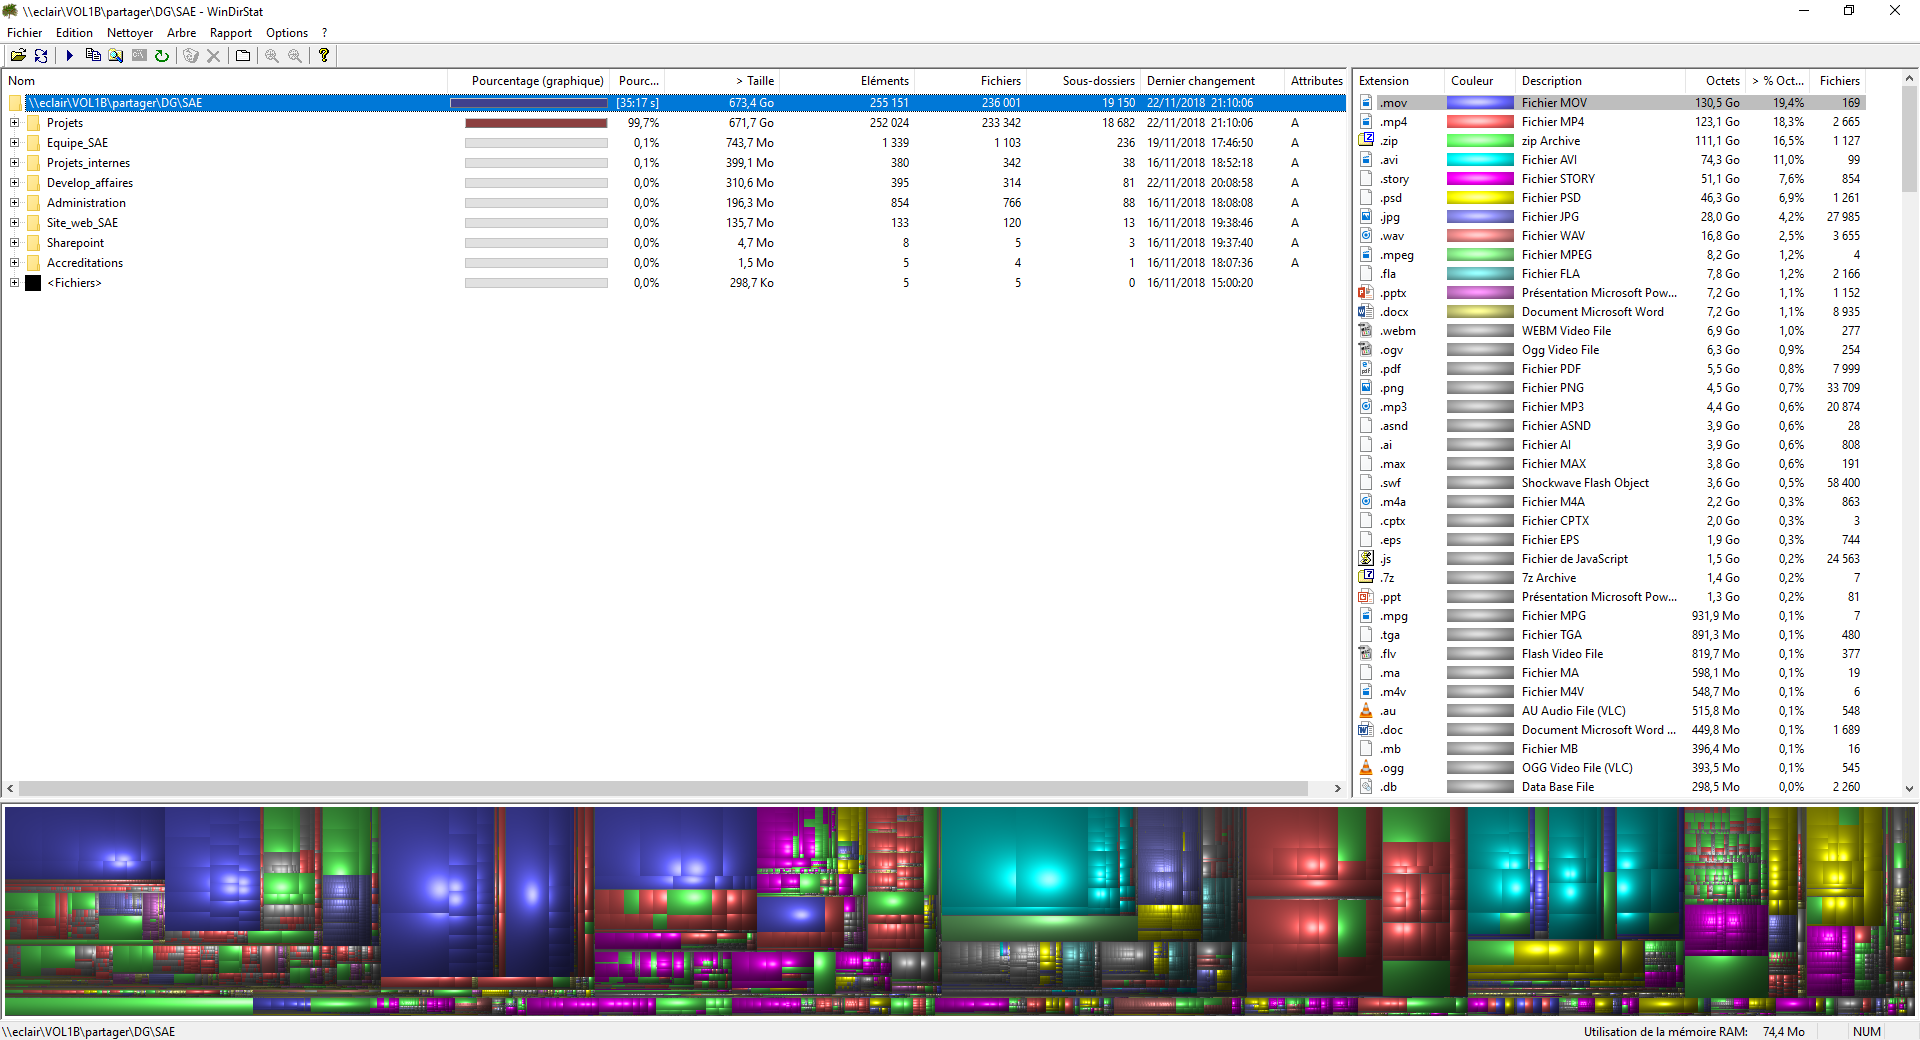
Task: Expand the Administration folder node
Action: click(x=14, y=203)
